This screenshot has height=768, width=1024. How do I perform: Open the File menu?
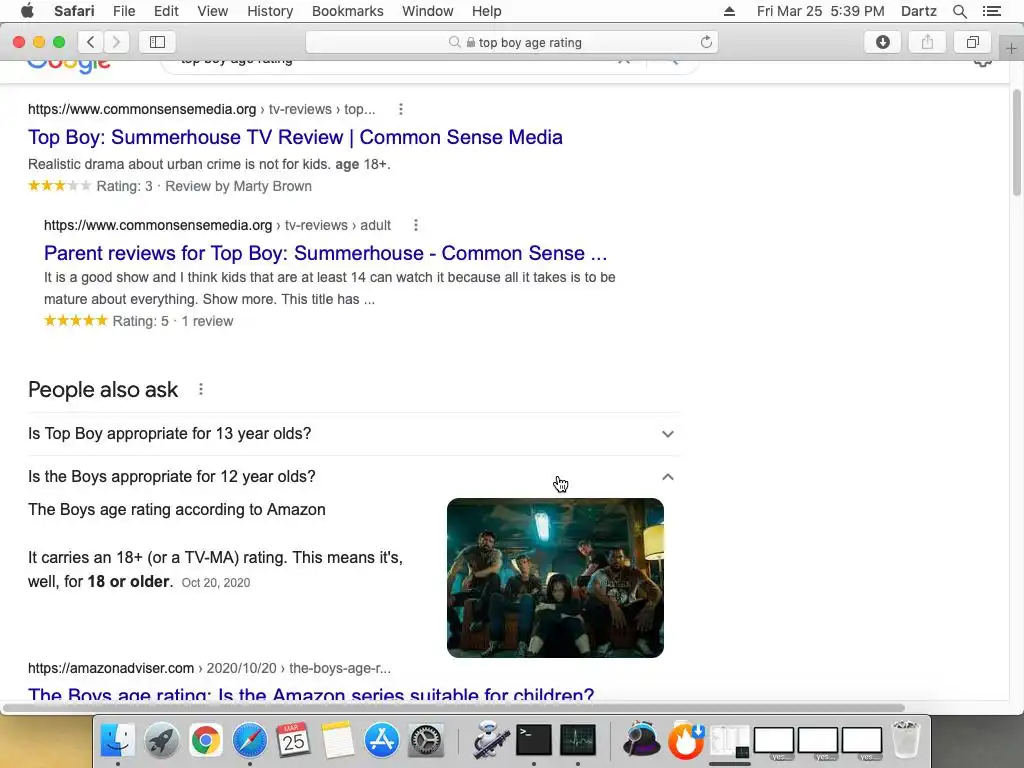[x=123, y=11]
